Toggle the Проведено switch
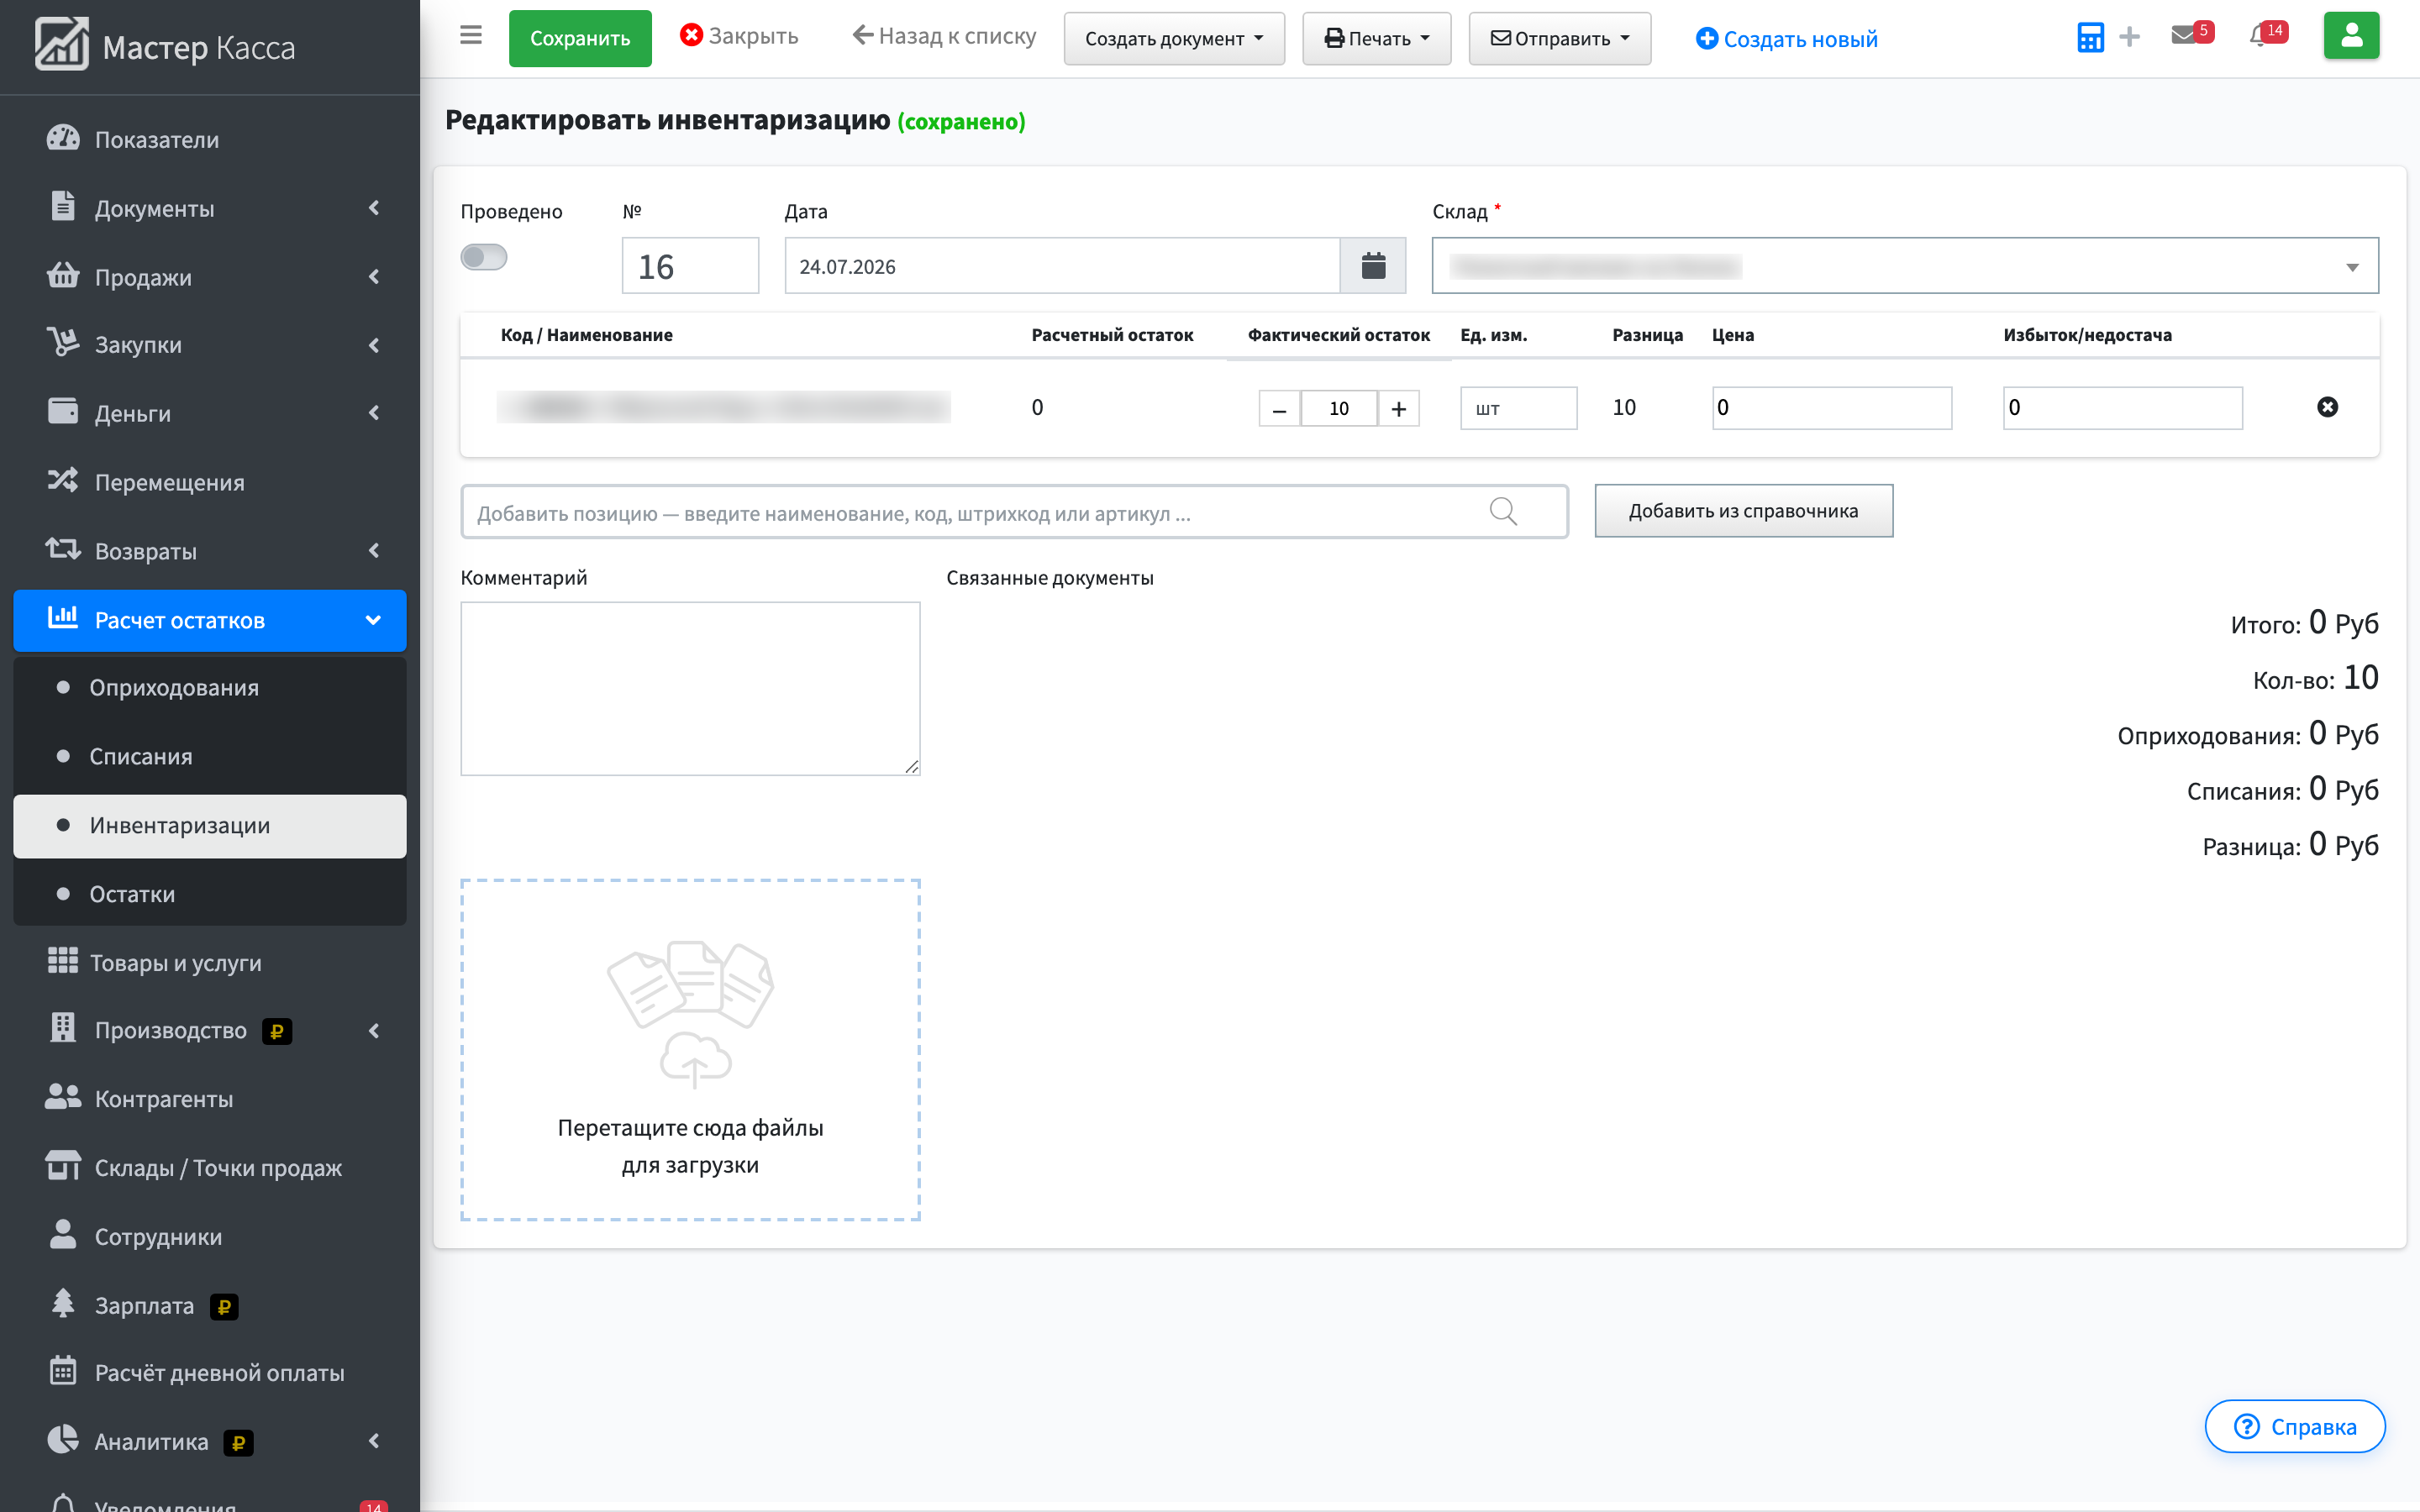This screenshot has height=1512, width=2420. 484,257
